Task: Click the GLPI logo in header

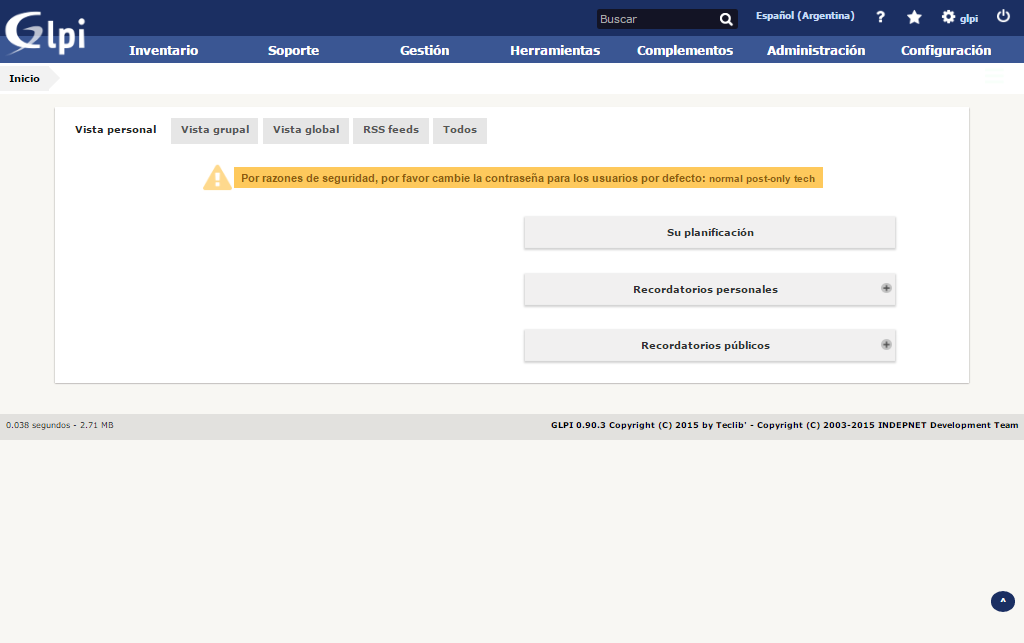Action: click(45, 30)
